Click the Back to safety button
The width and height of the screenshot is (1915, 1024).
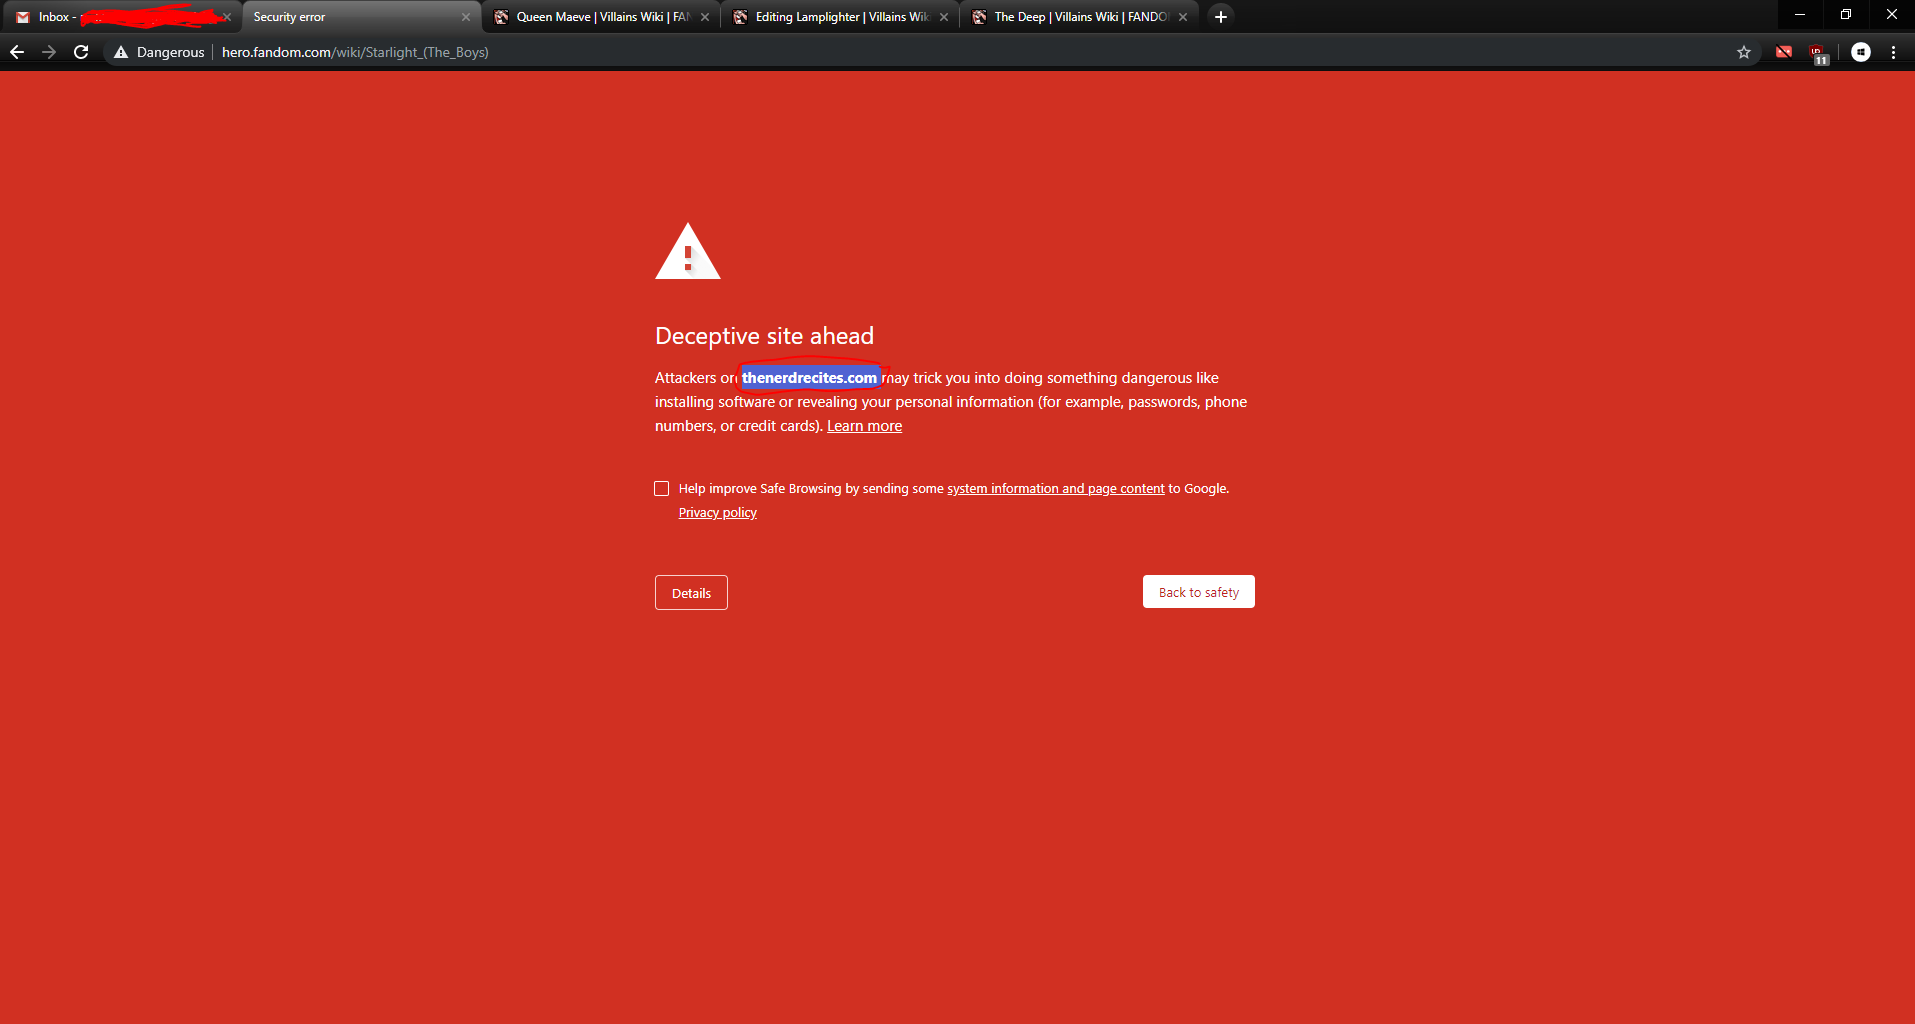1198,592
